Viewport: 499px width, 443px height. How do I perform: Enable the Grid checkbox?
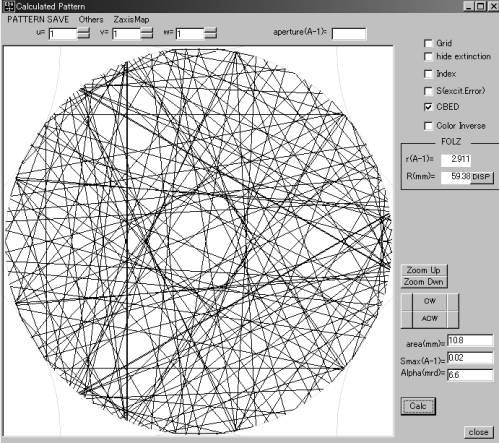pyautogui.click(x=428, y=43)
